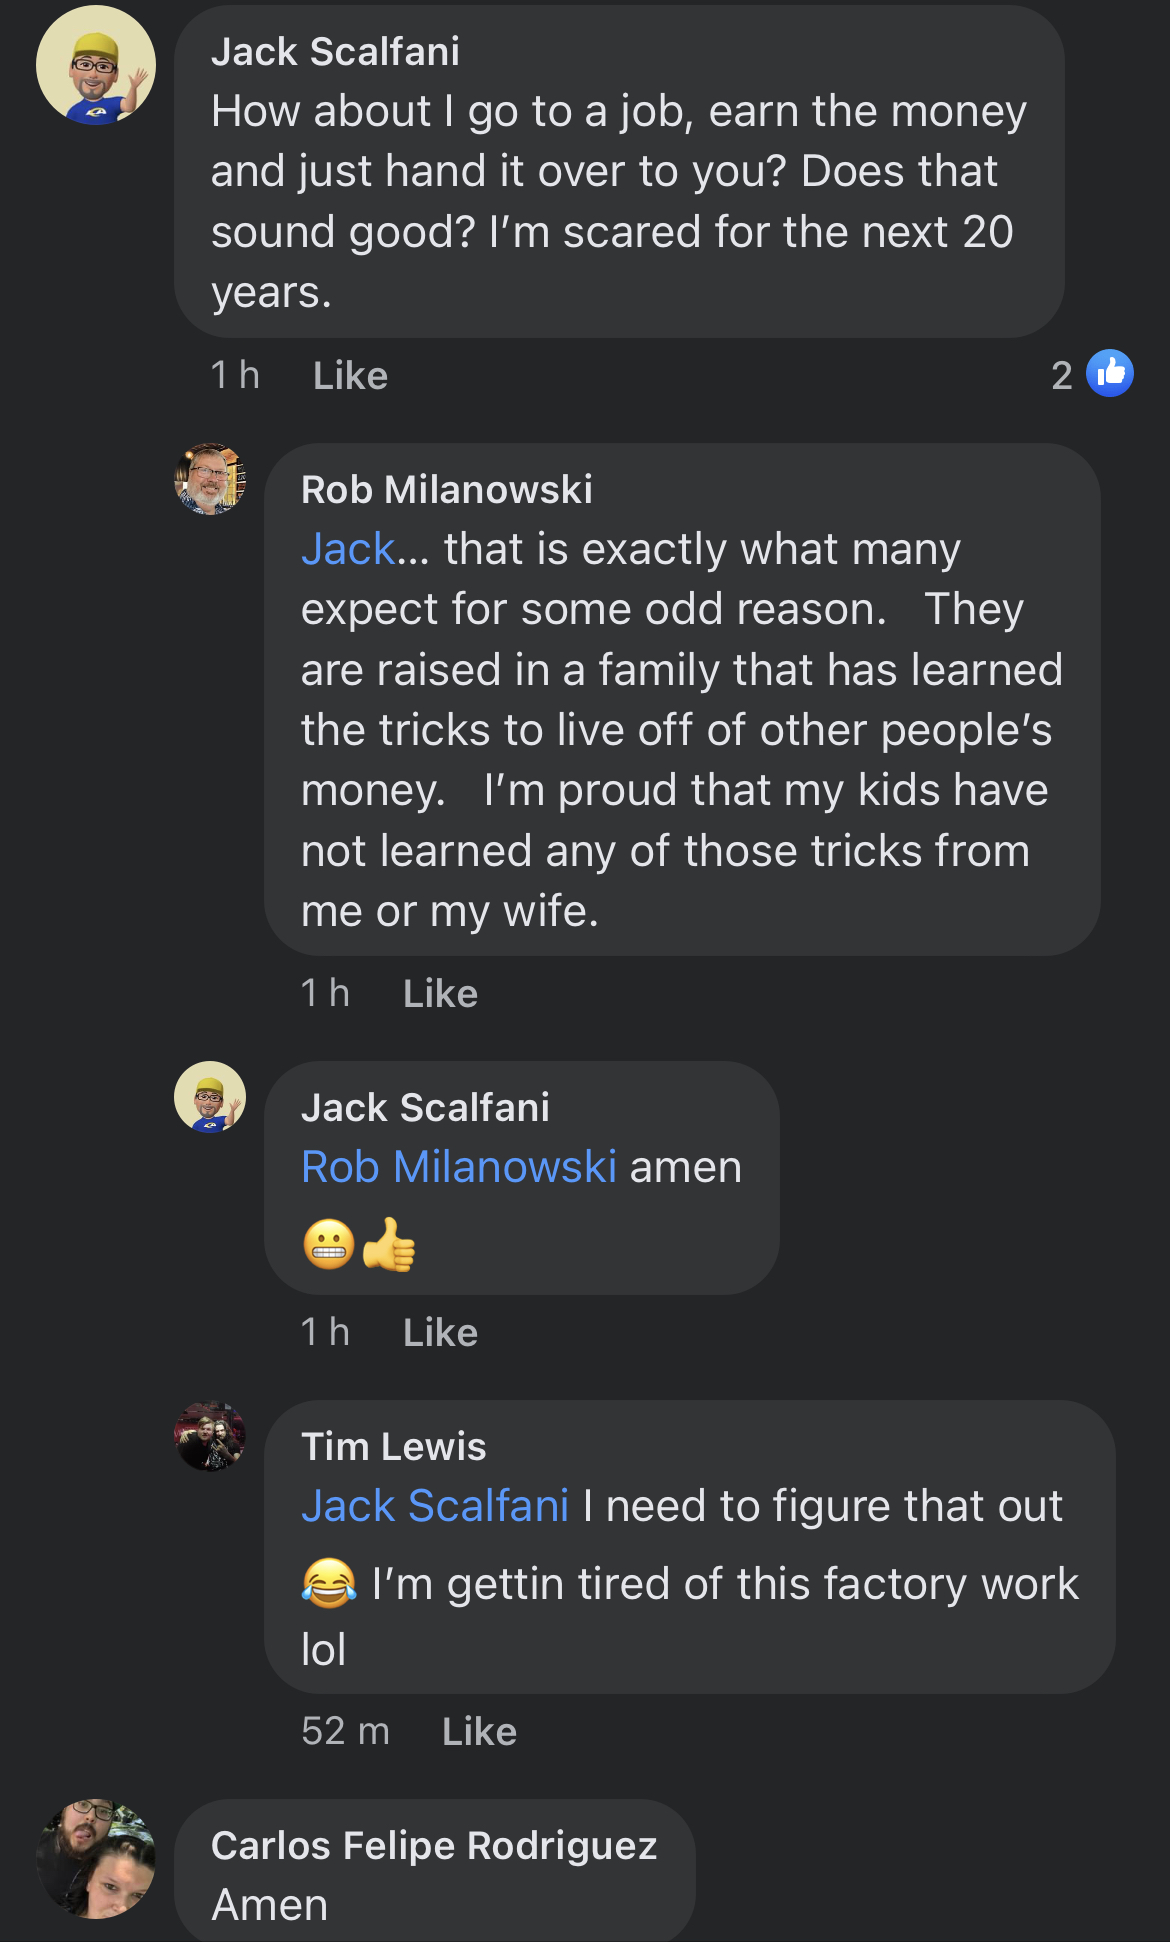Screen dimensions: 1170x1942
Task: Open Tim Lewis's profile picture
Action: 210,1436
